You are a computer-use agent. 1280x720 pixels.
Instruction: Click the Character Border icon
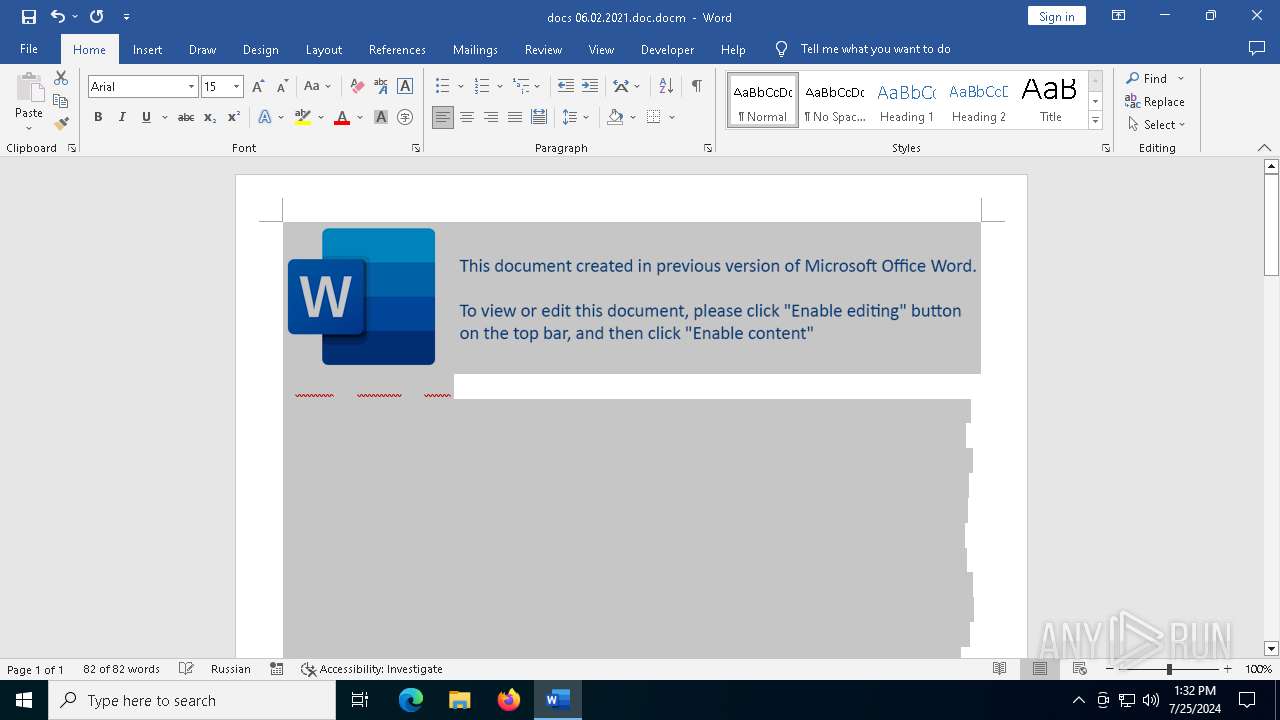point(405,87)
